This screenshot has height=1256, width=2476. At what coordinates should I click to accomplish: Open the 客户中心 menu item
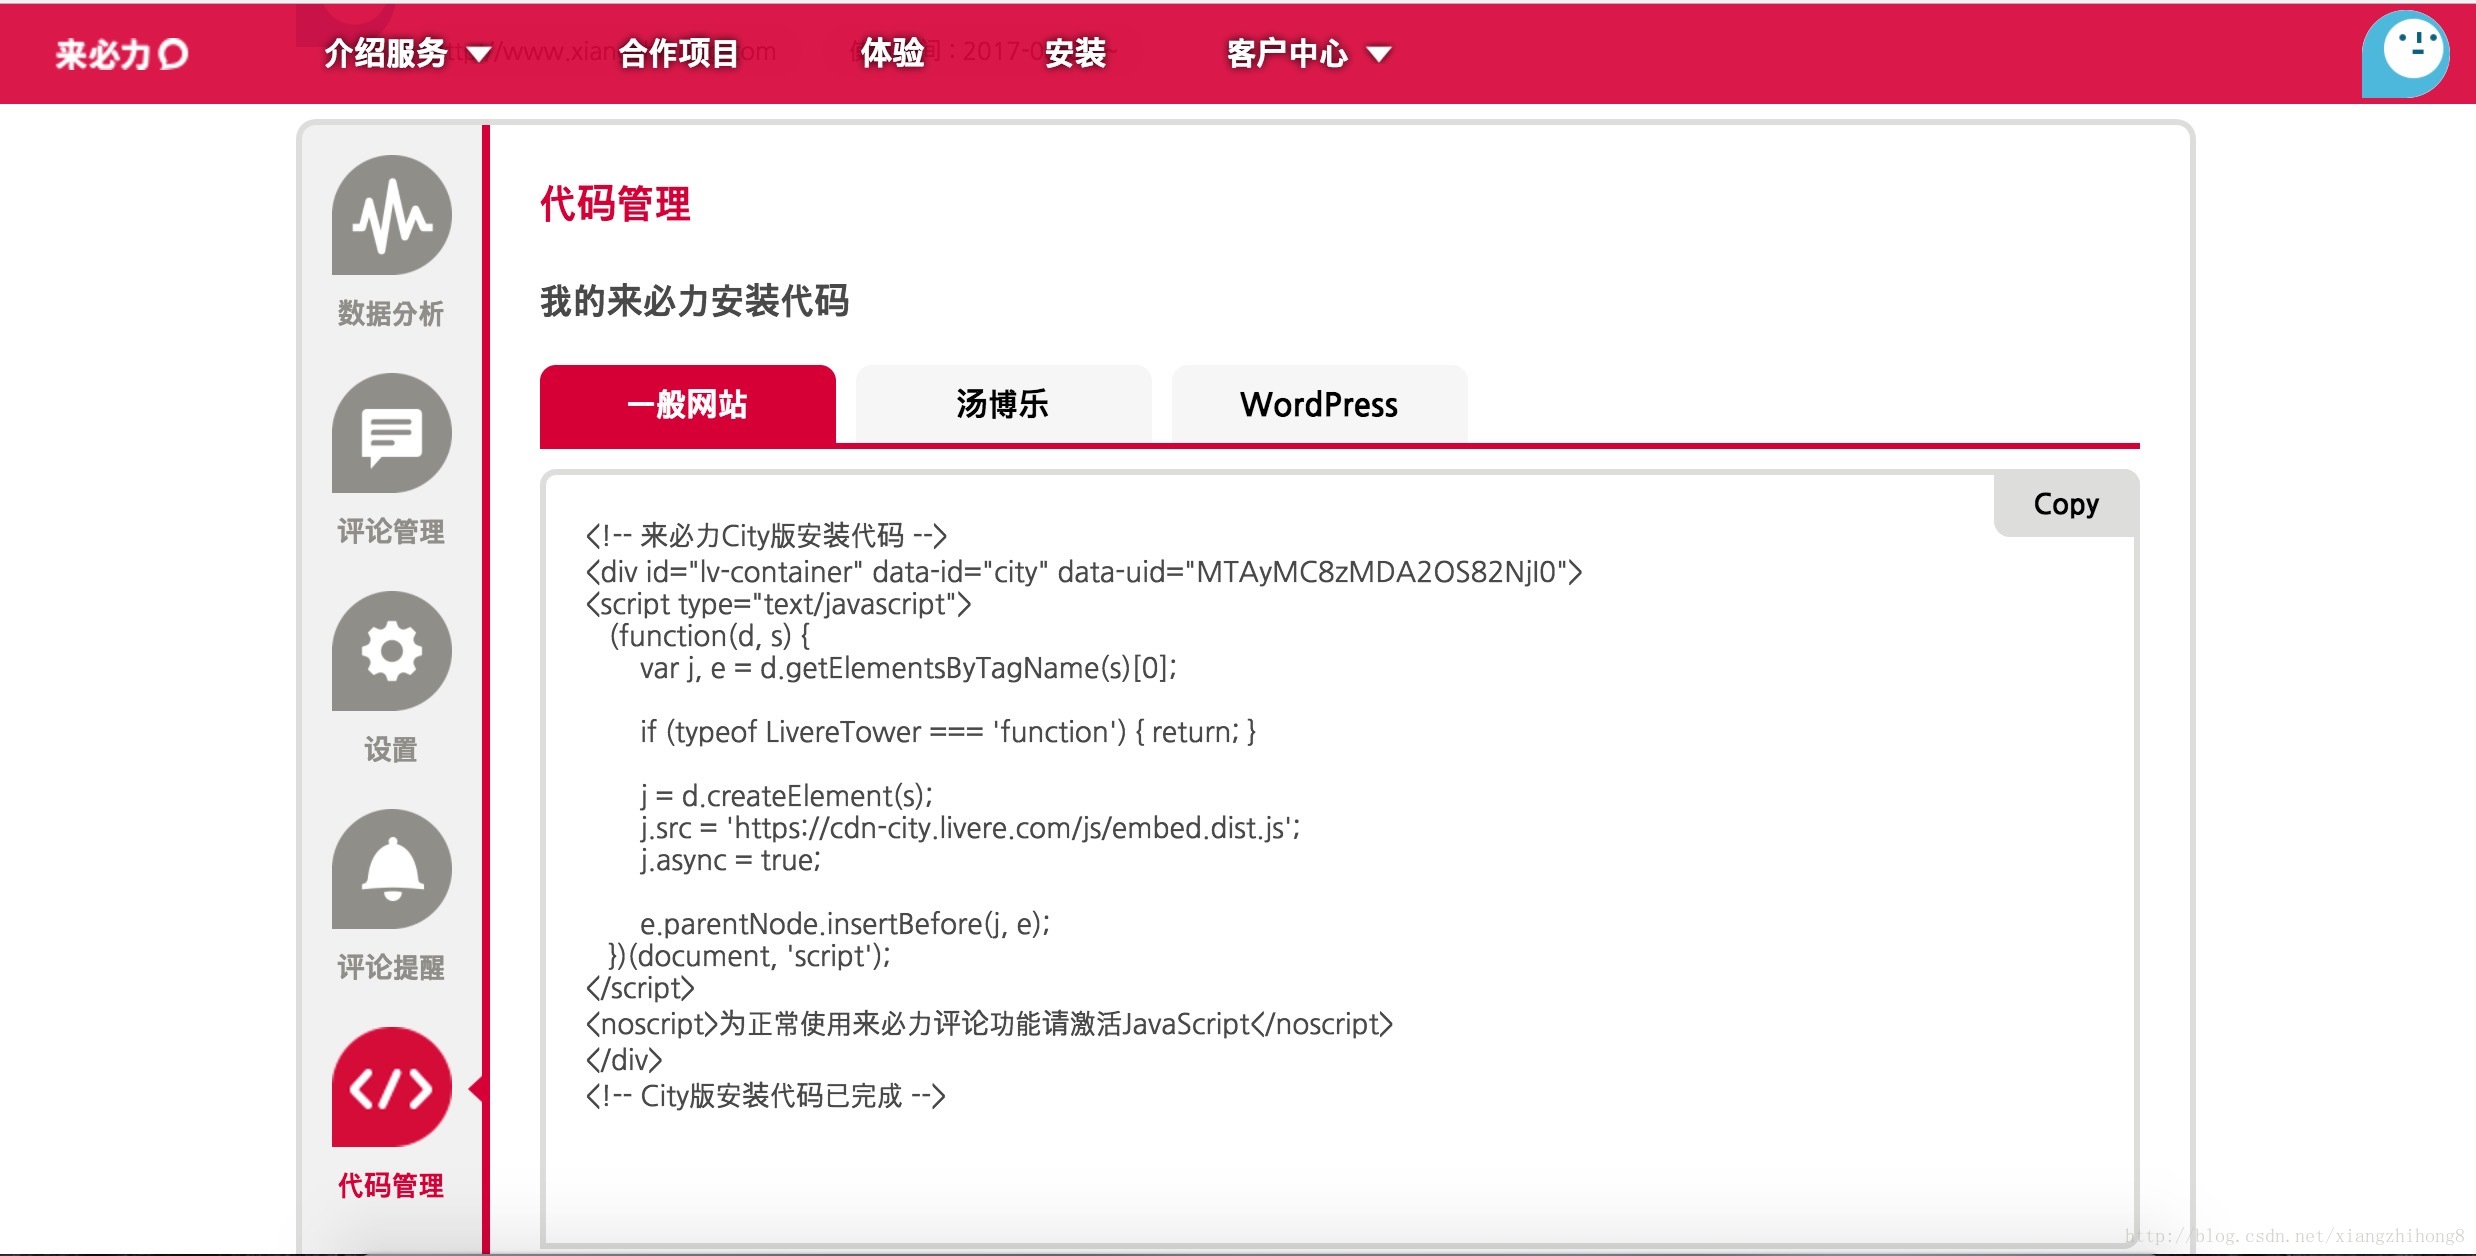(1287, 53)
